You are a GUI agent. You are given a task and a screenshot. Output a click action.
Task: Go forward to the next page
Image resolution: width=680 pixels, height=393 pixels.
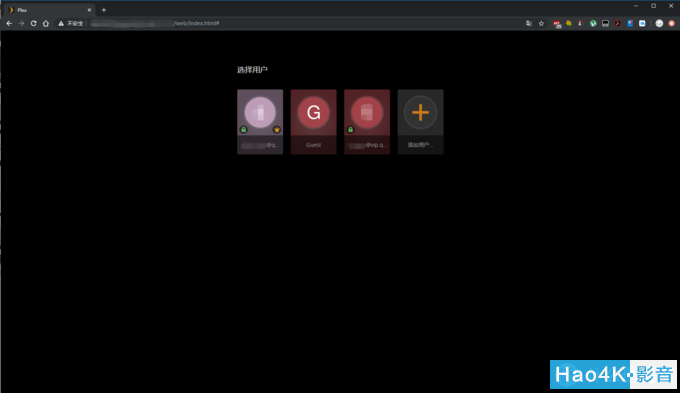(x=21, y=23)
